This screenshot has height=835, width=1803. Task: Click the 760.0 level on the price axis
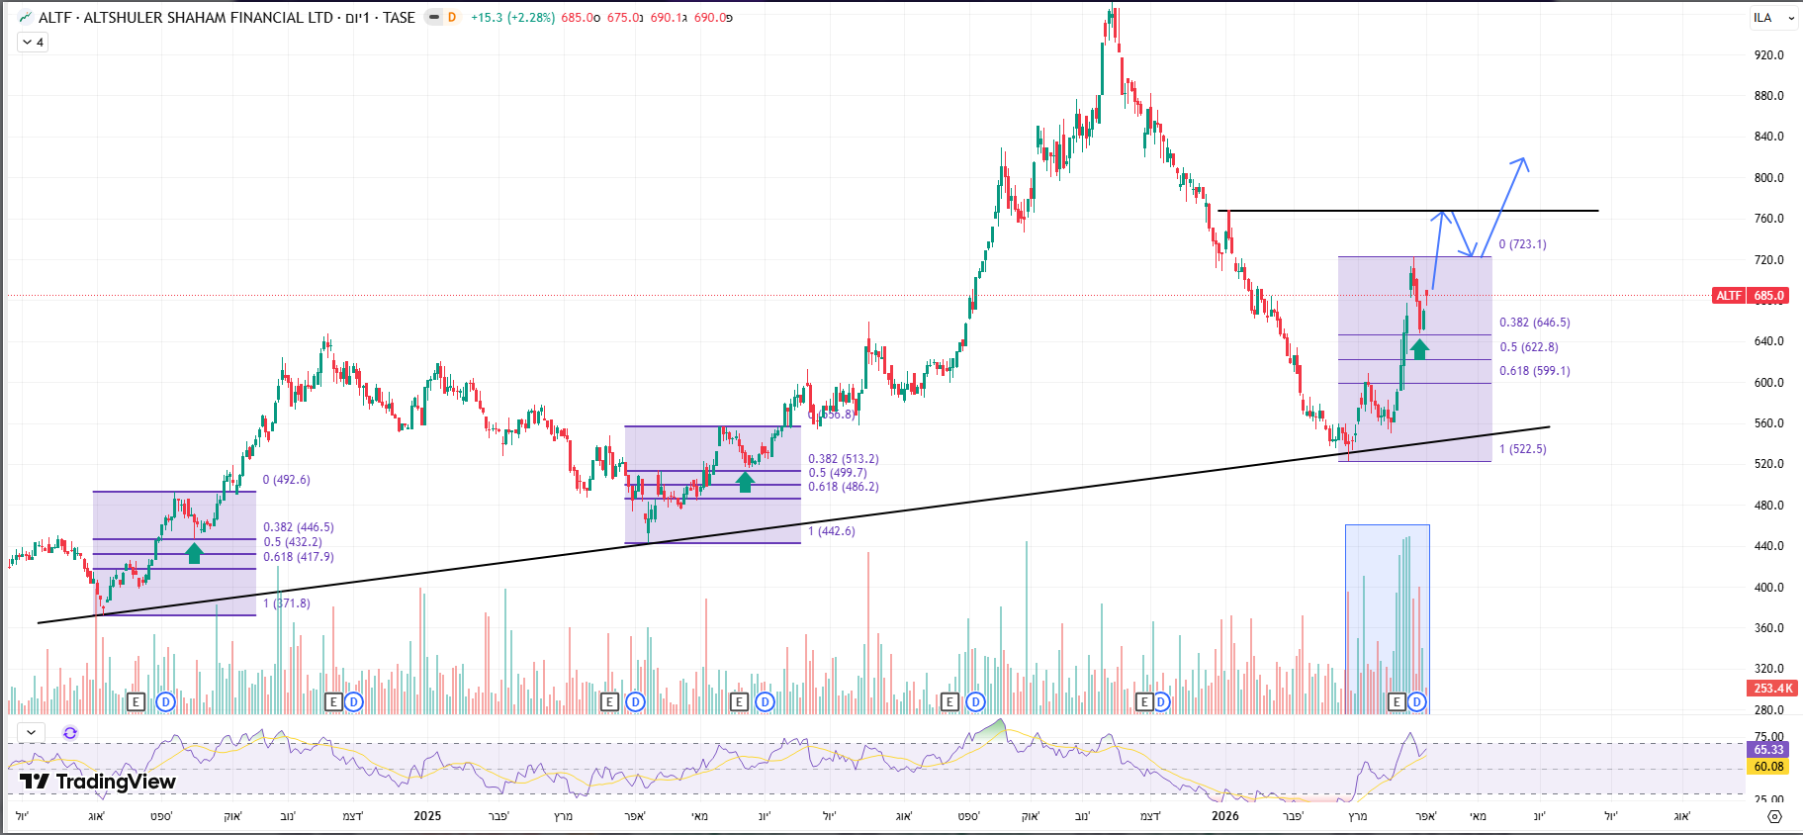(x=1768, y=219)
